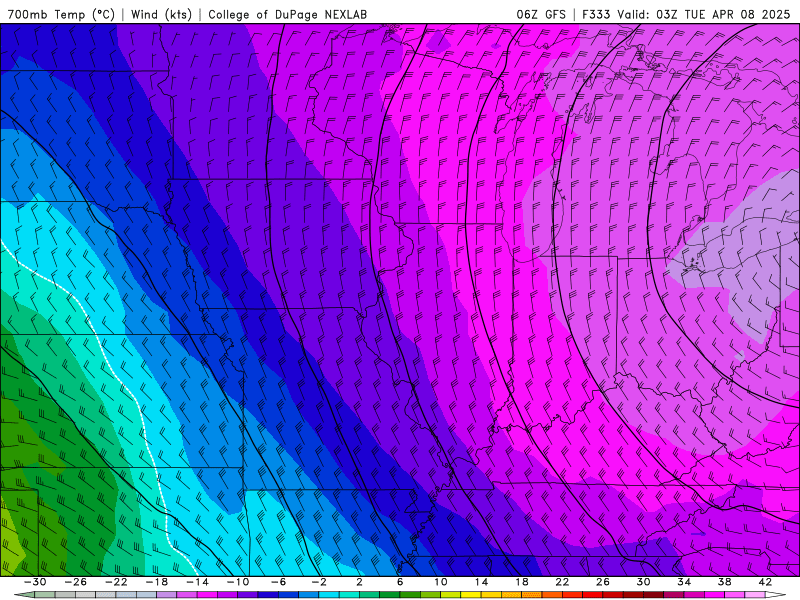Click the bright yellow segment of the color bar
The image size is (800, 600).
[x=470, y=594]
